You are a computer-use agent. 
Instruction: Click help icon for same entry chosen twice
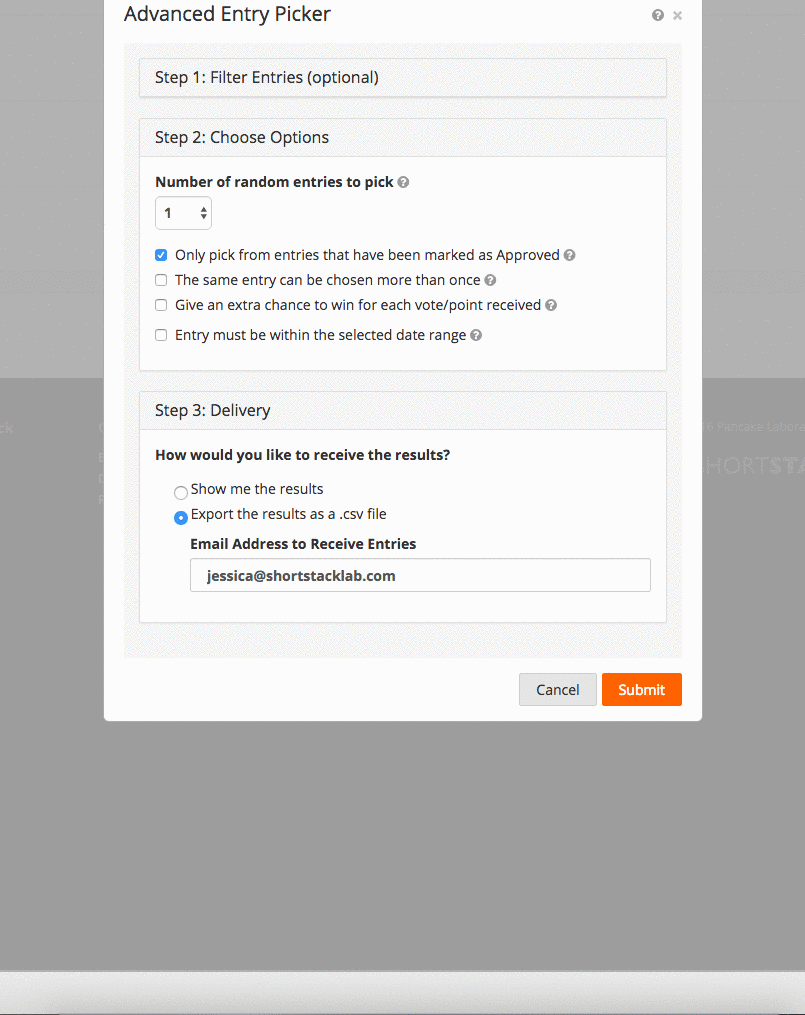point(489,280)
